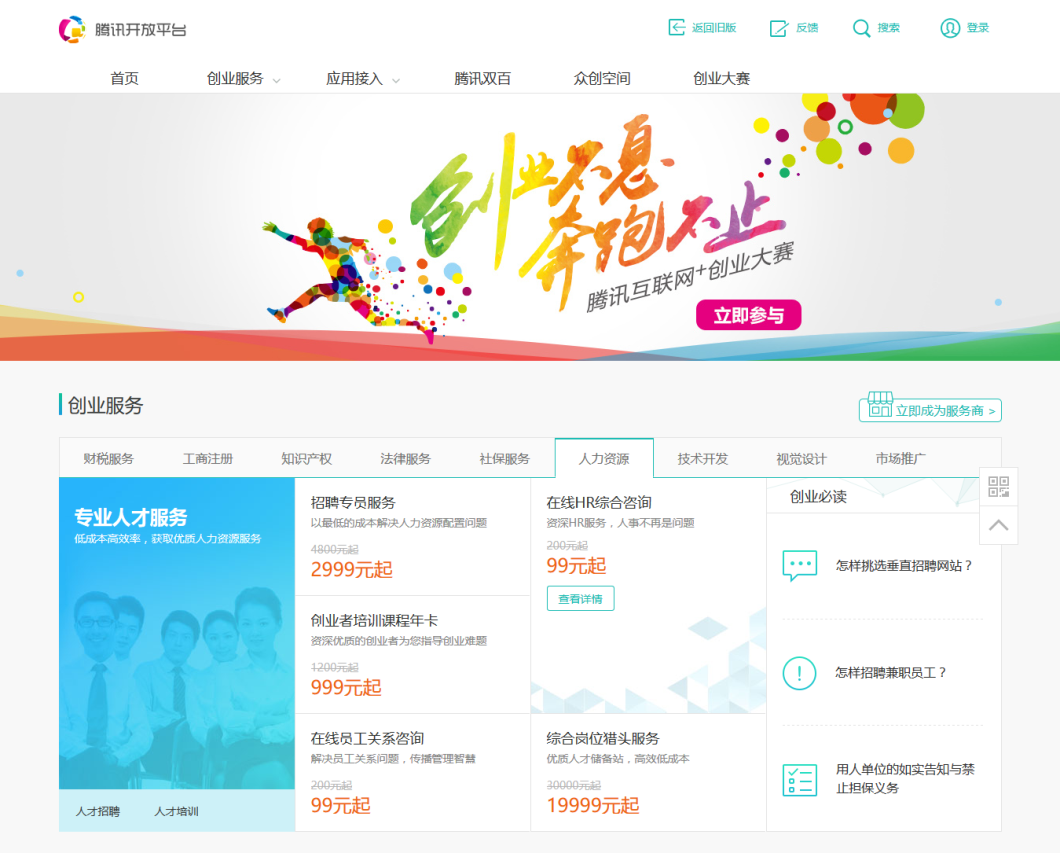
Task: Click the 反馈 feedback edit icon
Action: [779, 28]
